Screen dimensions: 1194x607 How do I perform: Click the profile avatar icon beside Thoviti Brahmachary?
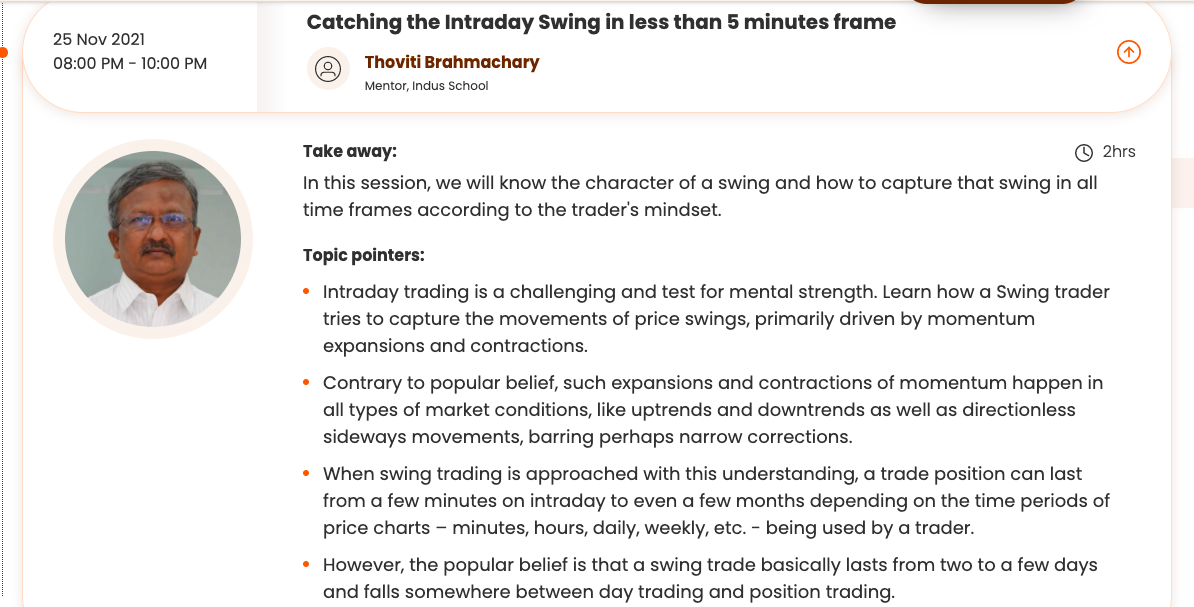pos(327,69)
